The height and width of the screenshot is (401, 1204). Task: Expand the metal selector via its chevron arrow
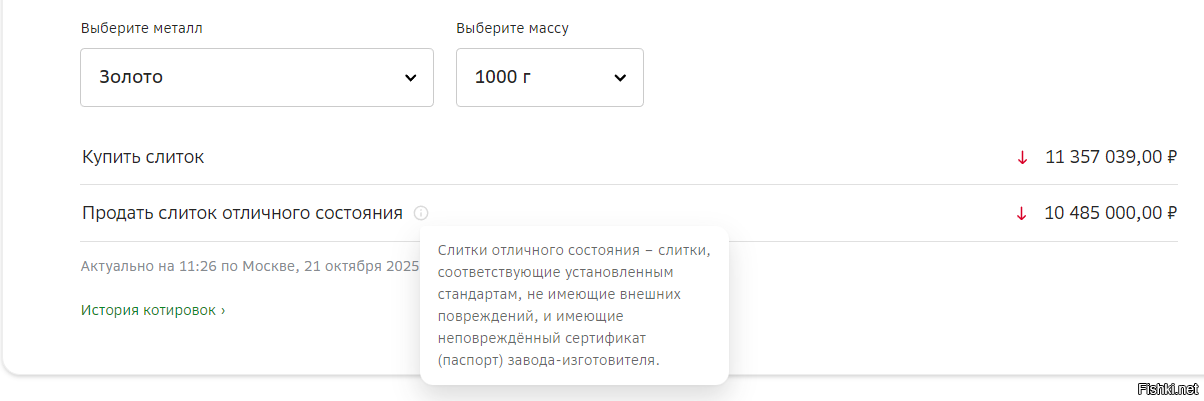[410, 78]
